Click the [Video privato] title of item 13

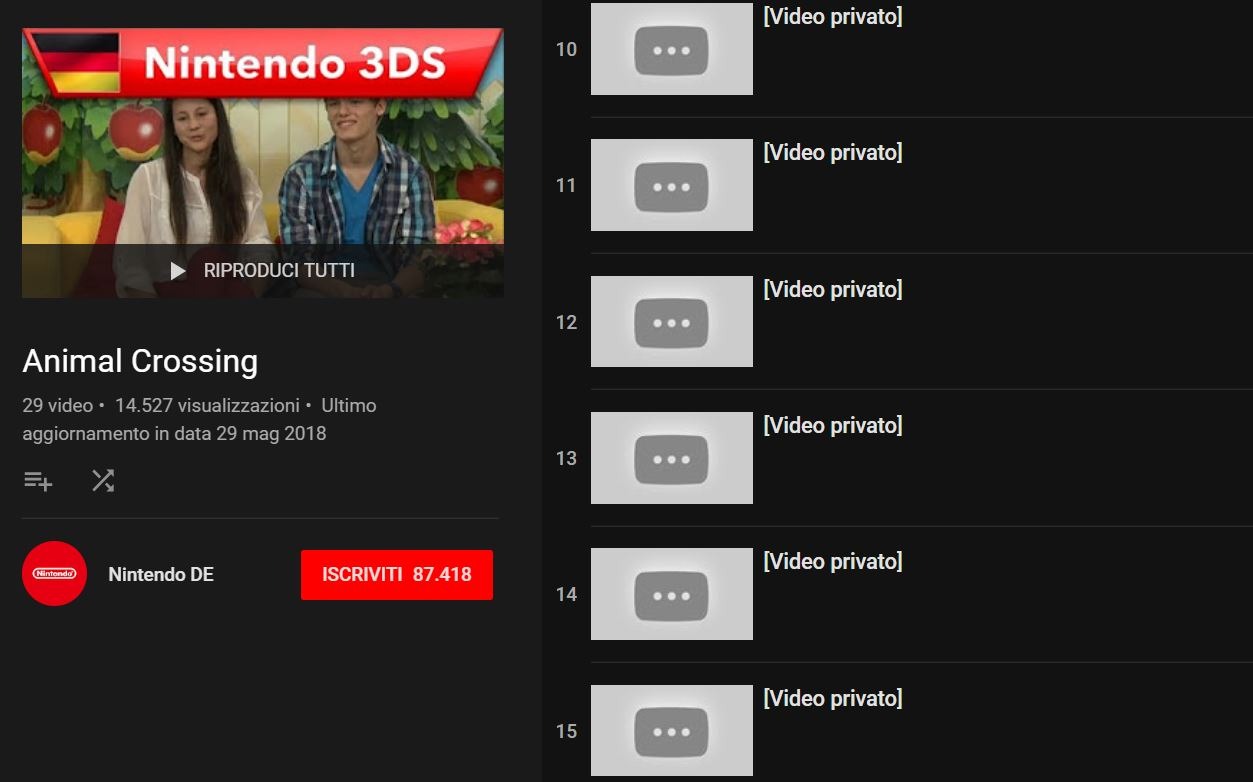[x=833, y=426]
